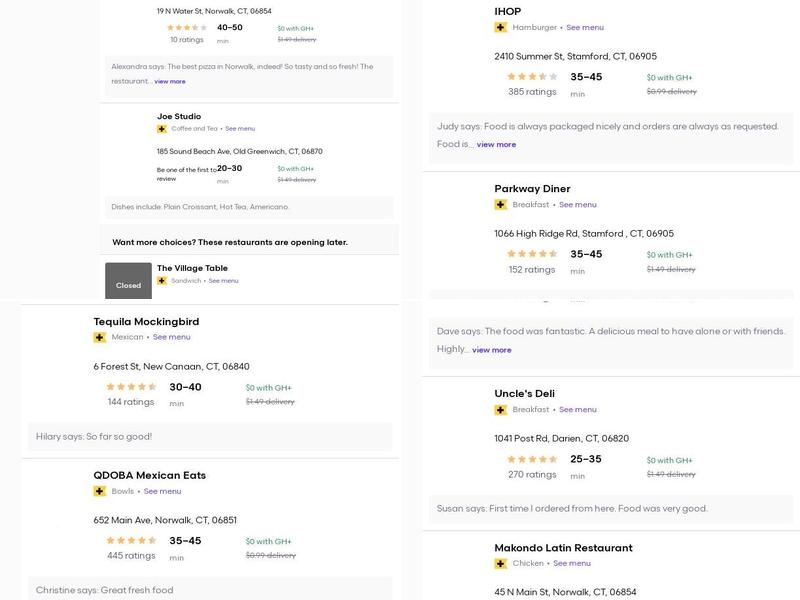Click the GH+ badge under Uncle's Deli
This screenshot has width=800, height=600.
501,410
